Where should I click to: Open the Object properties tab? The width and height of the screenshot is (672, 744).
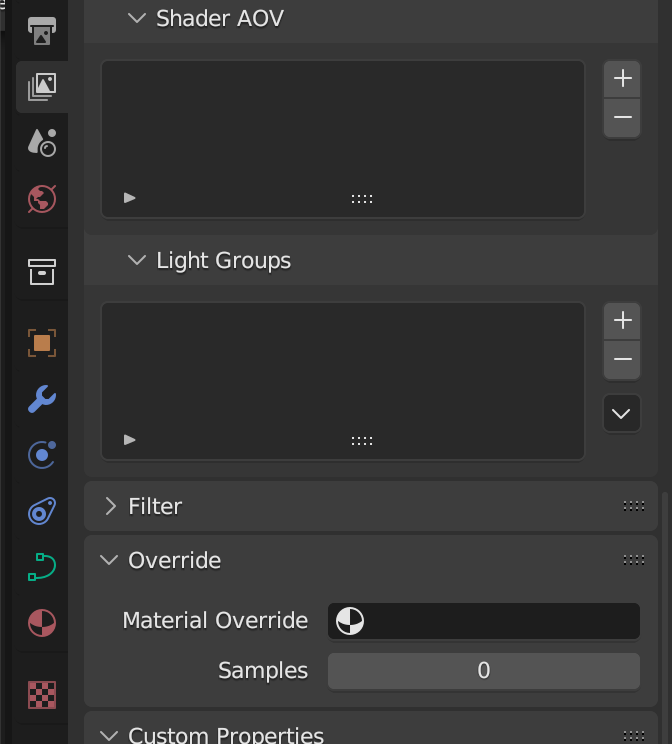coord(42,343)
